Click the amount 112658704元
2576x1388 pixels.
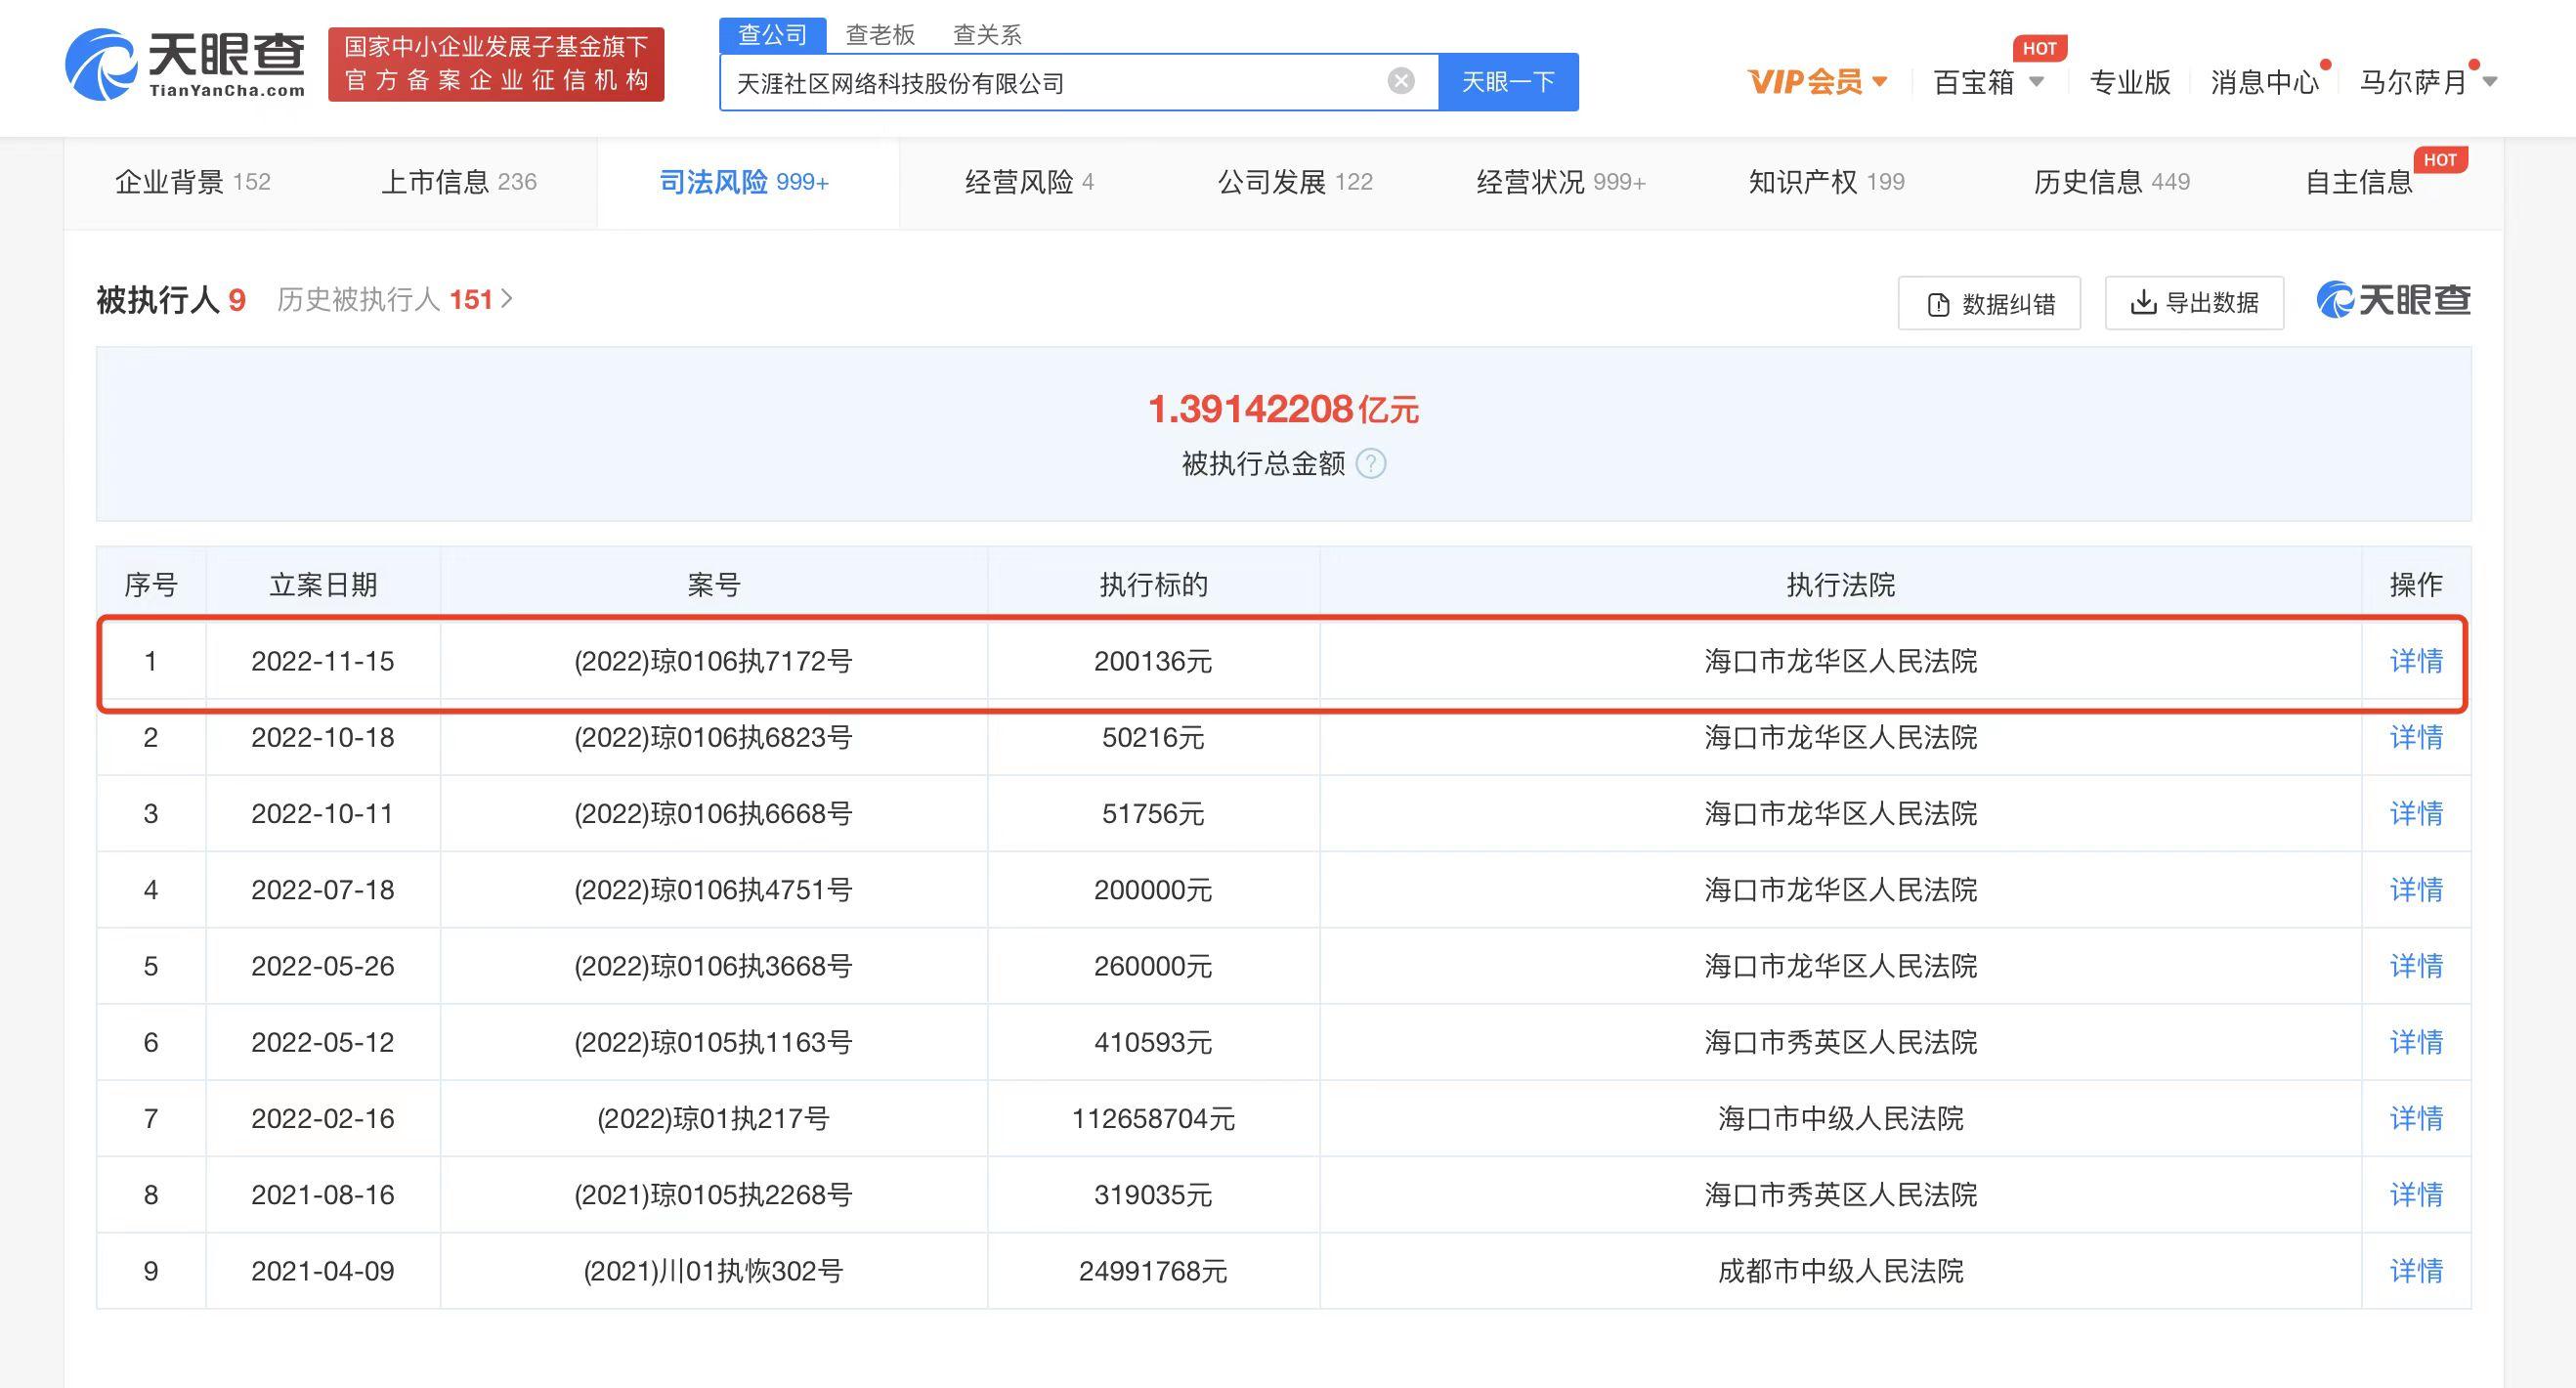[1153, 1118]
